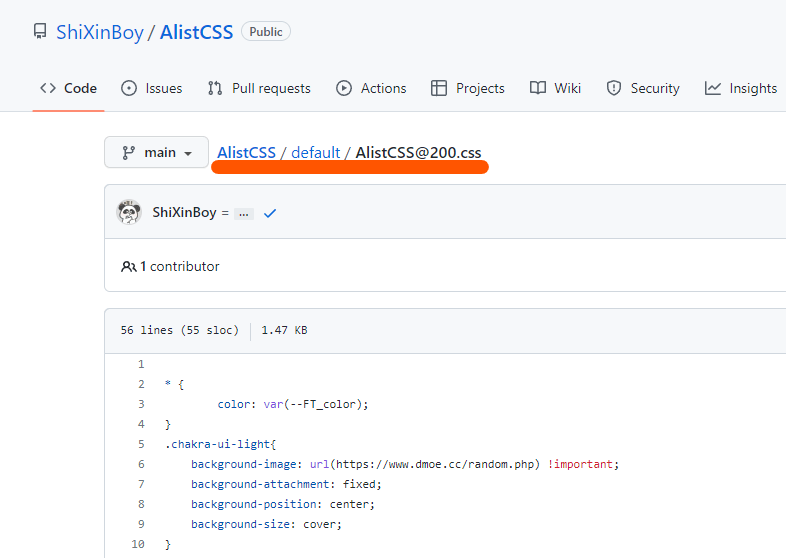786x558 pixels.
Task: Click the AlistCSS repository name link
Action: pyautogui.click(x=197, y=32)
